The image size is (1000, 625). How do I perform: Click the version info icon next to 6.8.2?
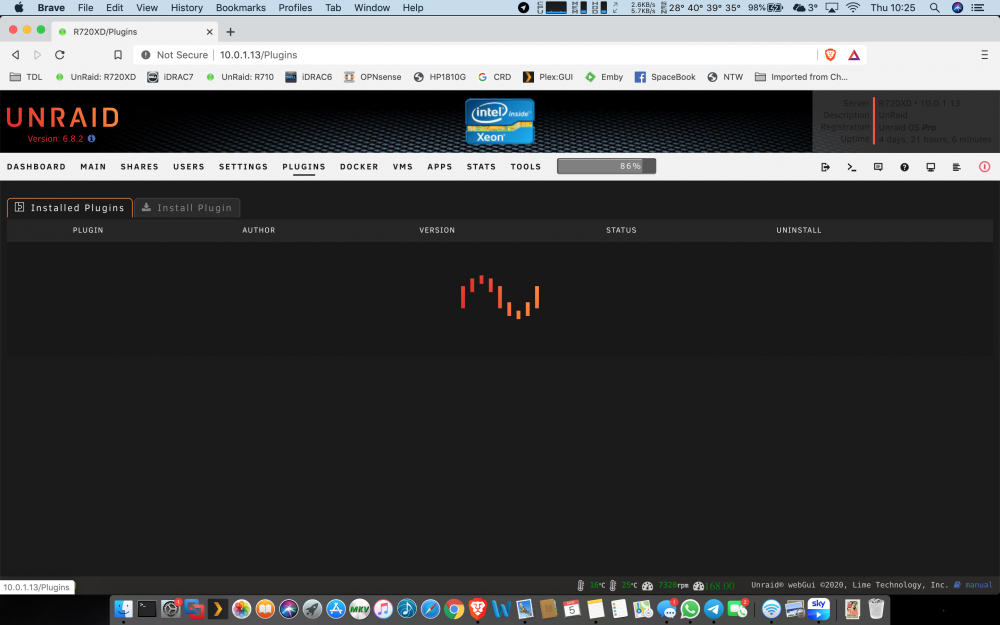coord(91,138)
